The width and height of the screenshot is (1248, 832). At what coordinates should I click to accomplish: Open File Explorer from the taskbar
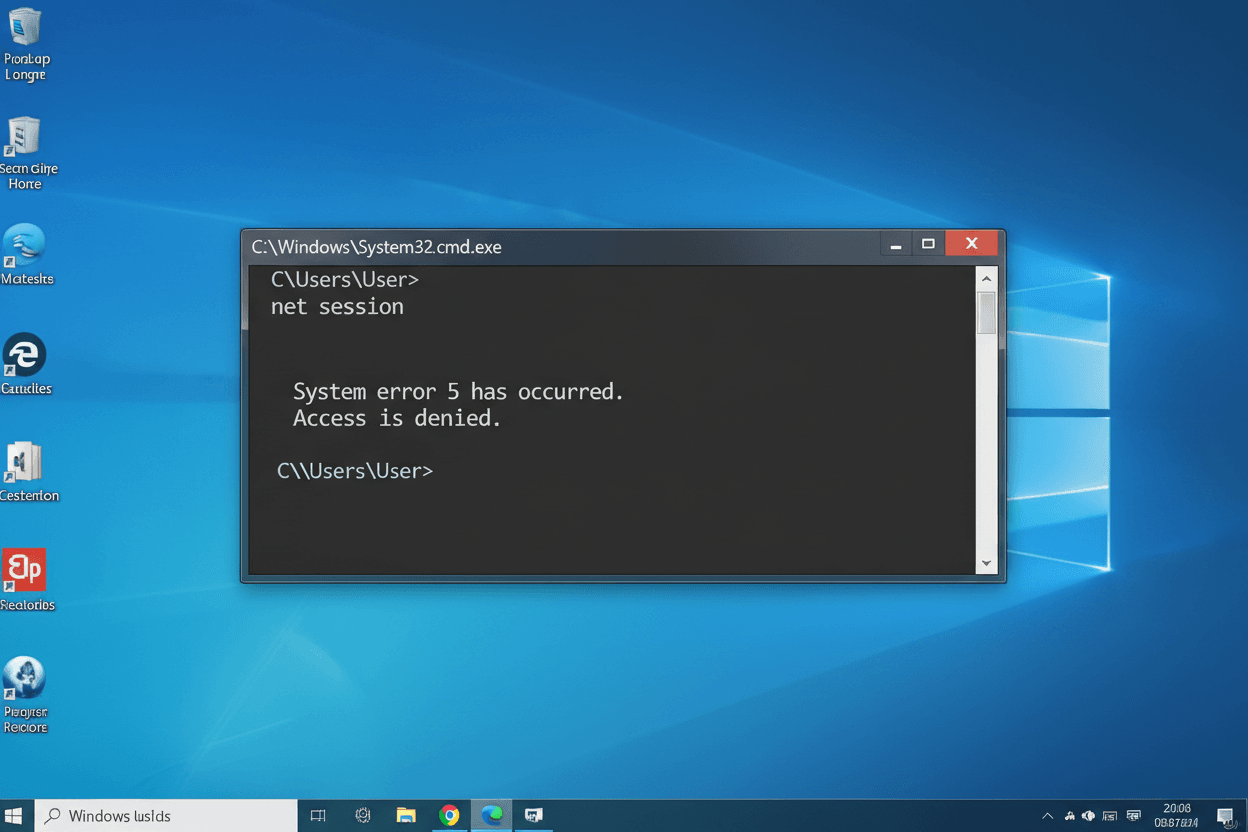[405, 815]
